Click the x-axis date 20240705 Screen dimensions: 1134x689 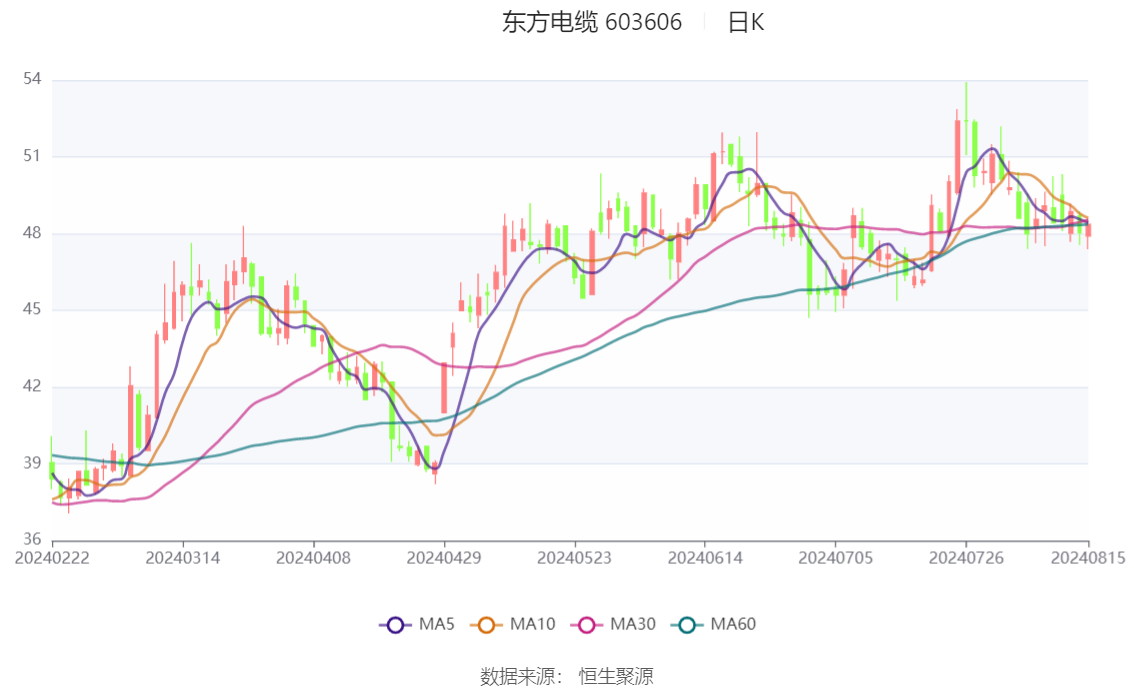(835, 558)
